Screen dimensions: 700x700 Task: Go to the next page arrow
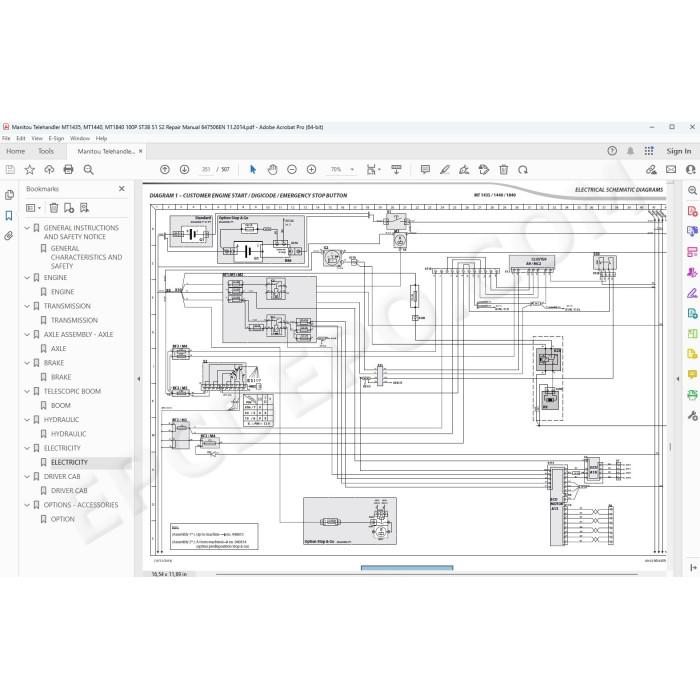(184, 170)
